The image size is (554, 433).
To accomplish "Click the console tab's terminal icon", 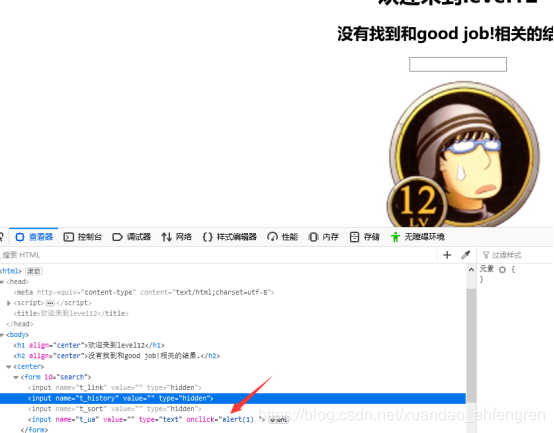I will click(x=69, y=237).
